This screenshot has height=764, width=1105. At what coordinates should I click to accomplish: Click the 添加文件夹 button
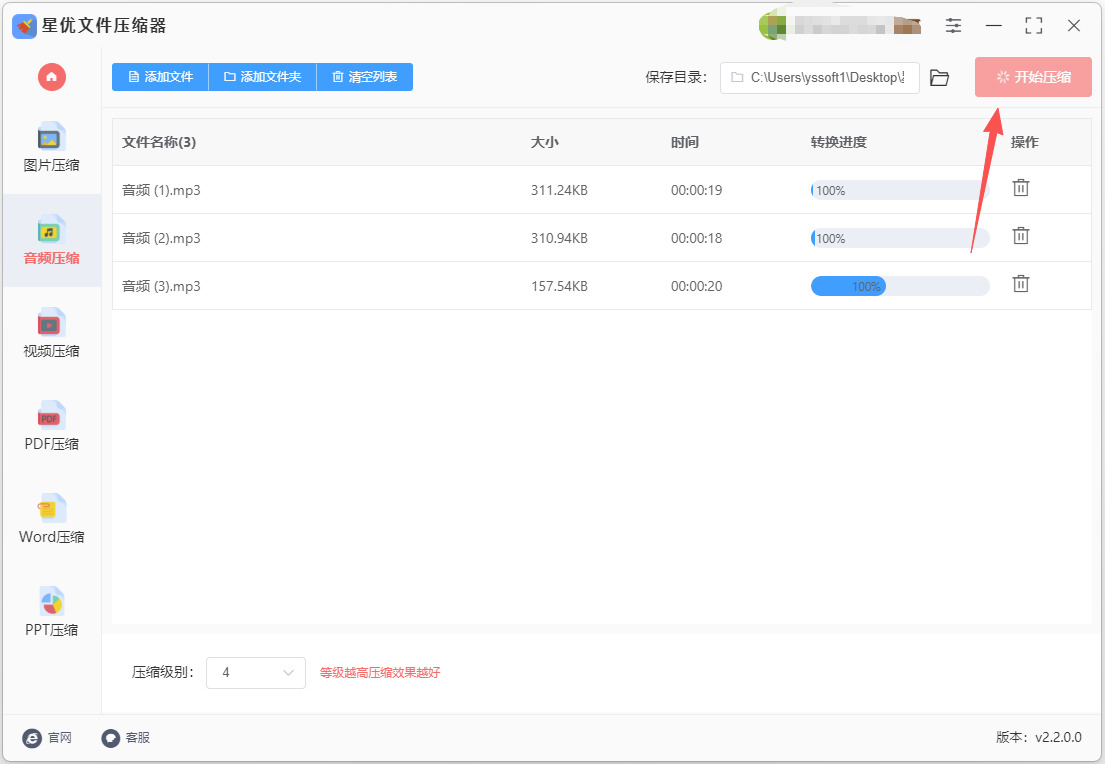262,77
